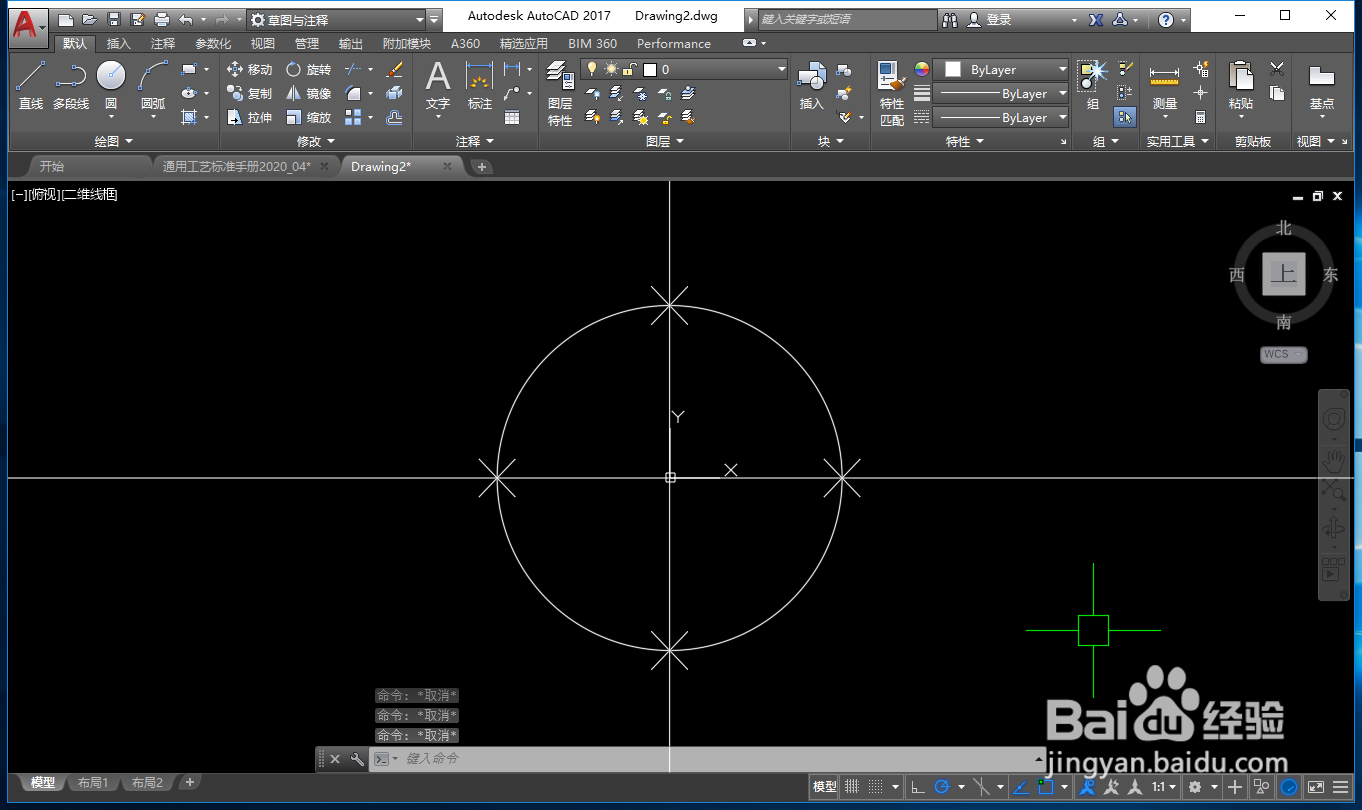Screen dimensions: 1362x810
Task: Toggle object snap tracking in status bar
Action: tap(1019, 787)
